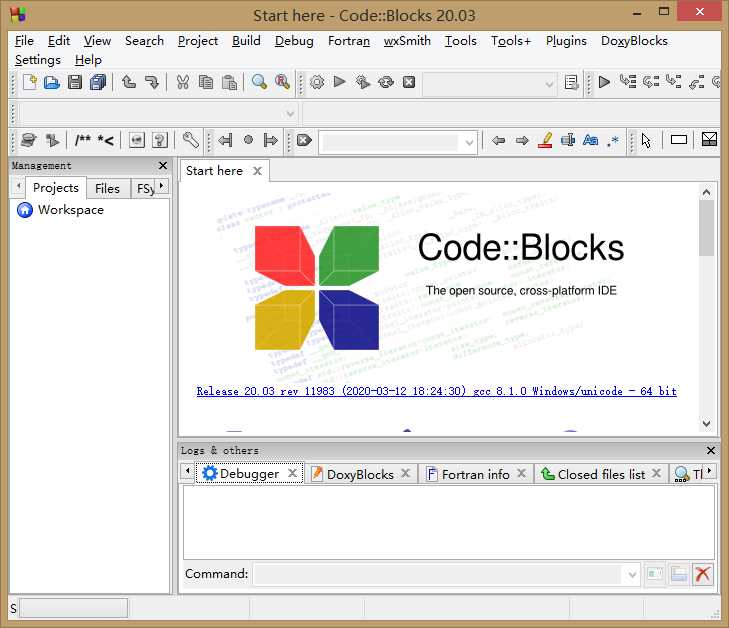Screen dimensions: 729x628
Task: Click the Redo arrow icon
Action: coord(152,82)
